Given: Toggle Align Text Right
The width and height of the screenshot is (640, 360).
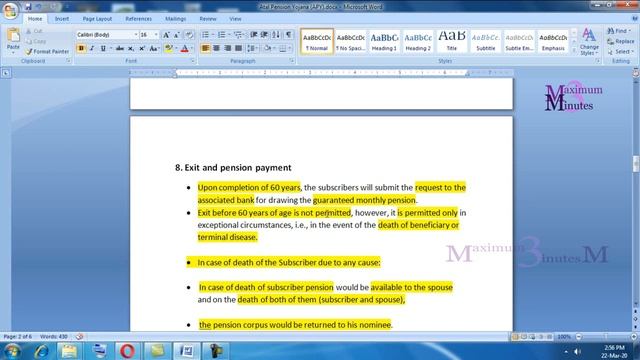Looking at the screenshot, I should [227, 48].
